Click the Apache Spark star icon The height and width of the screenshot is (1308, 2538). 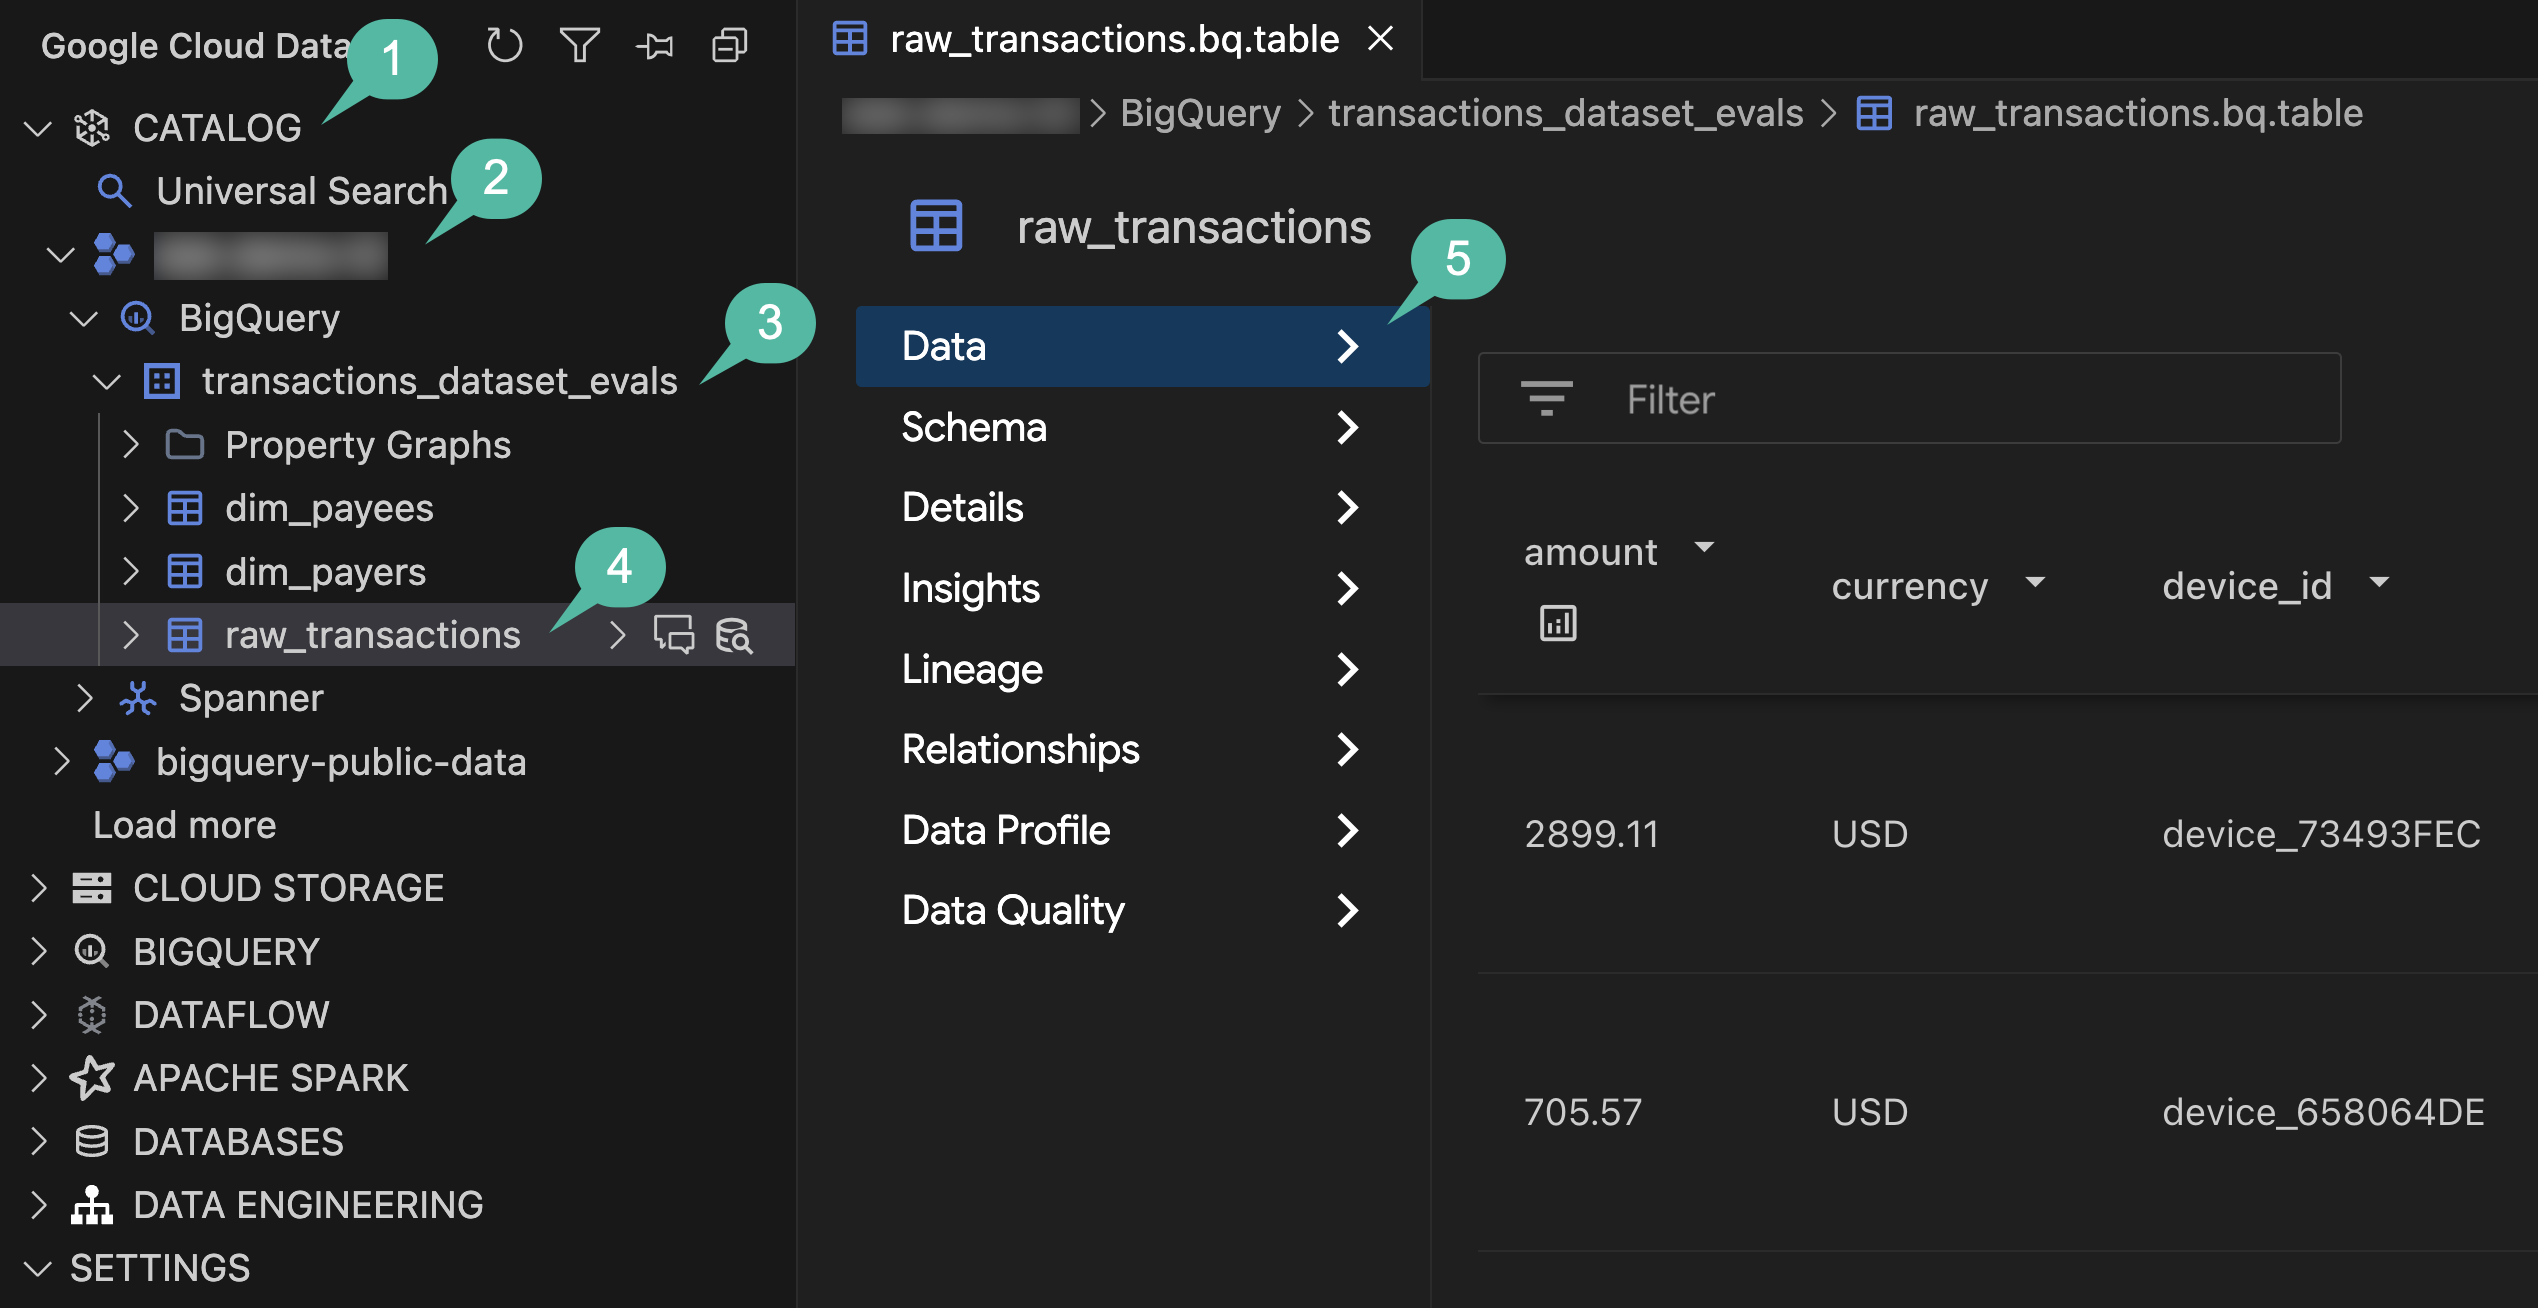tap(91, 1078)
